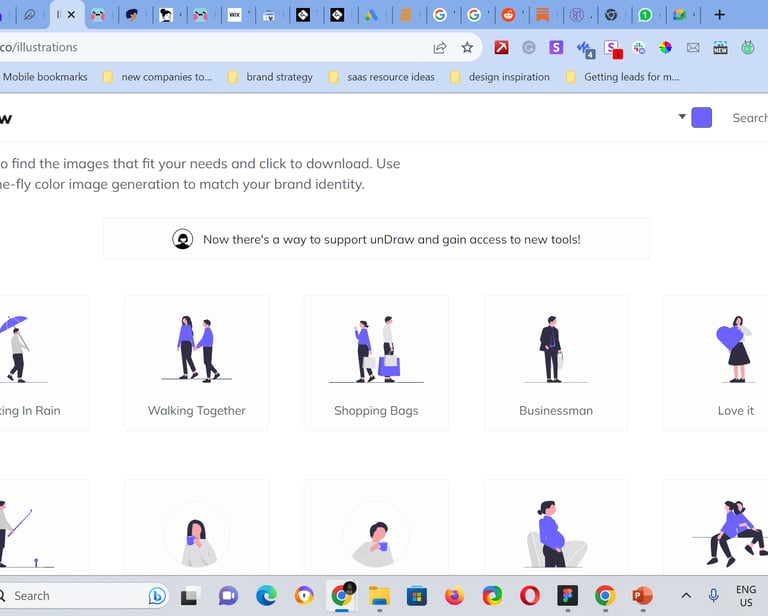
Task: Click the unDraw Search field
Action: point(749,118)
